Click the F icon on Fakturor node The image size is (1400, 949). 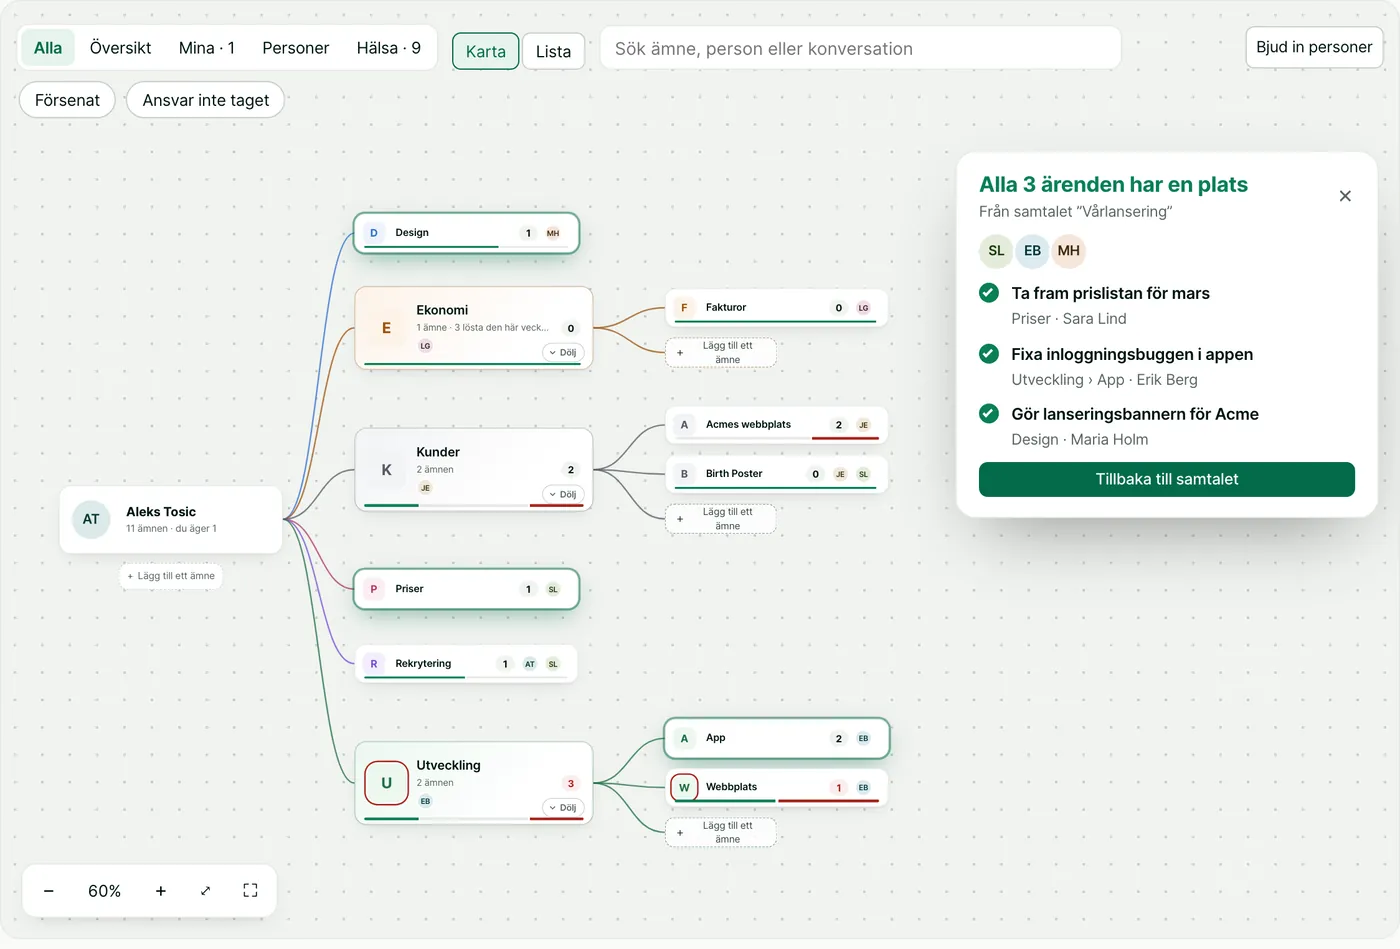click(x=684, y=308)
